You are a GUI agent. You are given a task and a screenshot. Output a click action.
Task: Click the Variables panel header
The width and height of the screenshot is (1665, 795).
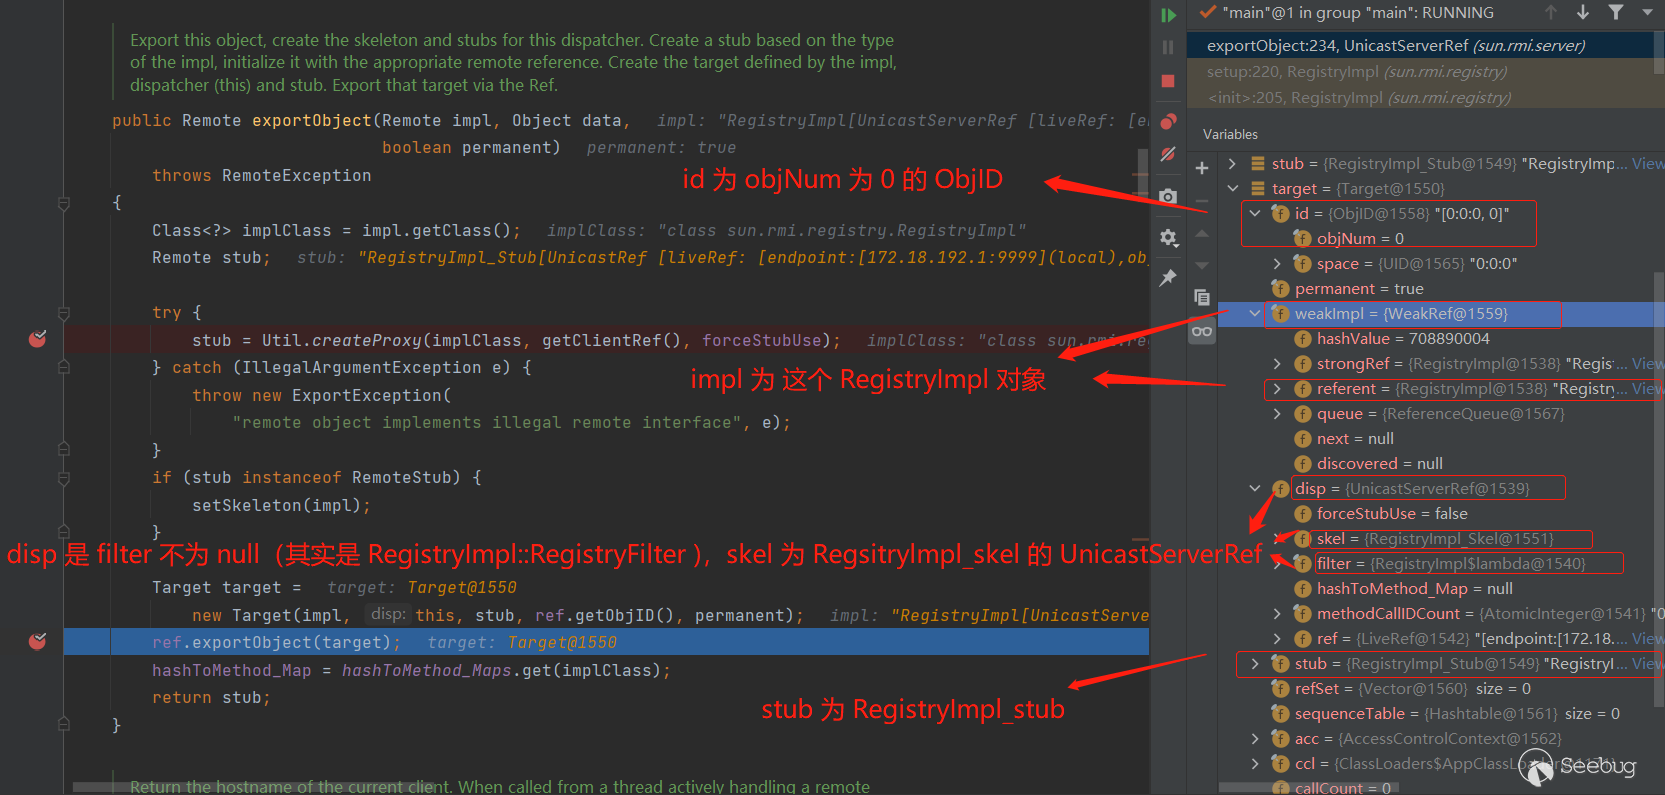point(1231,134)
